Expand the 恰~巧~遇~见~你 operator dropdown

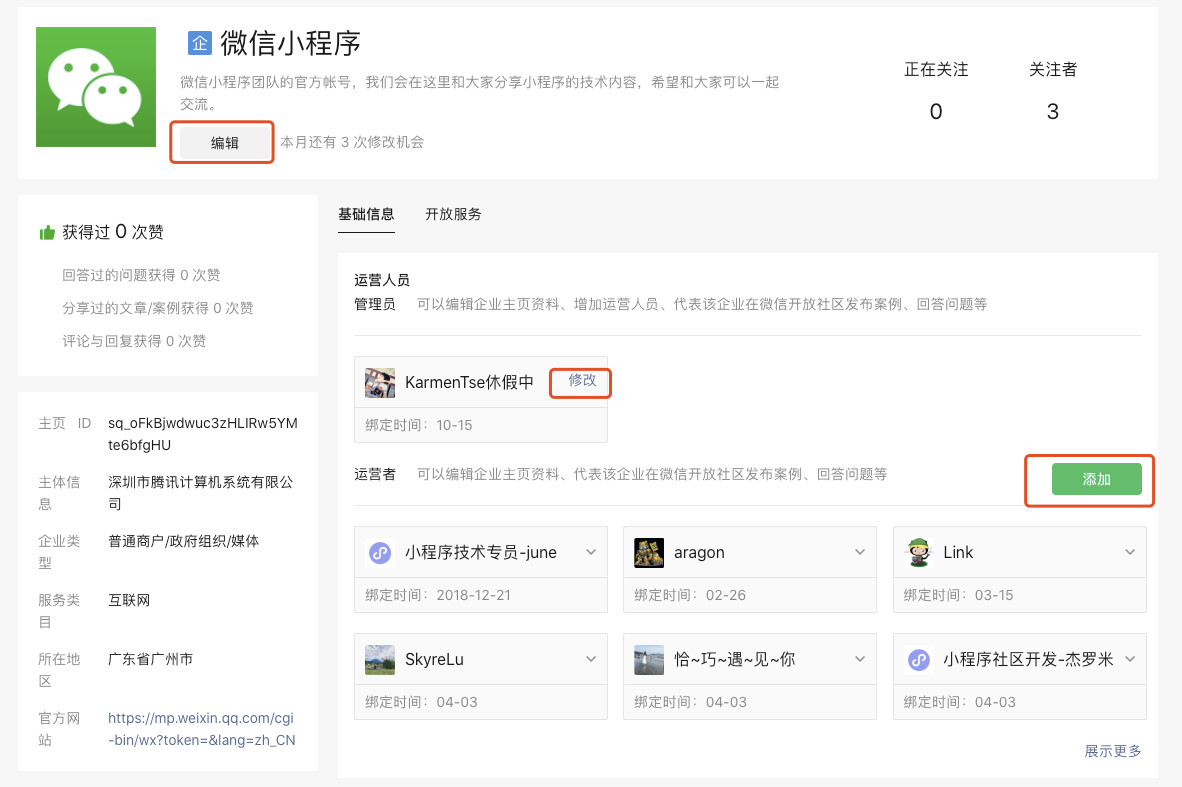860,659
